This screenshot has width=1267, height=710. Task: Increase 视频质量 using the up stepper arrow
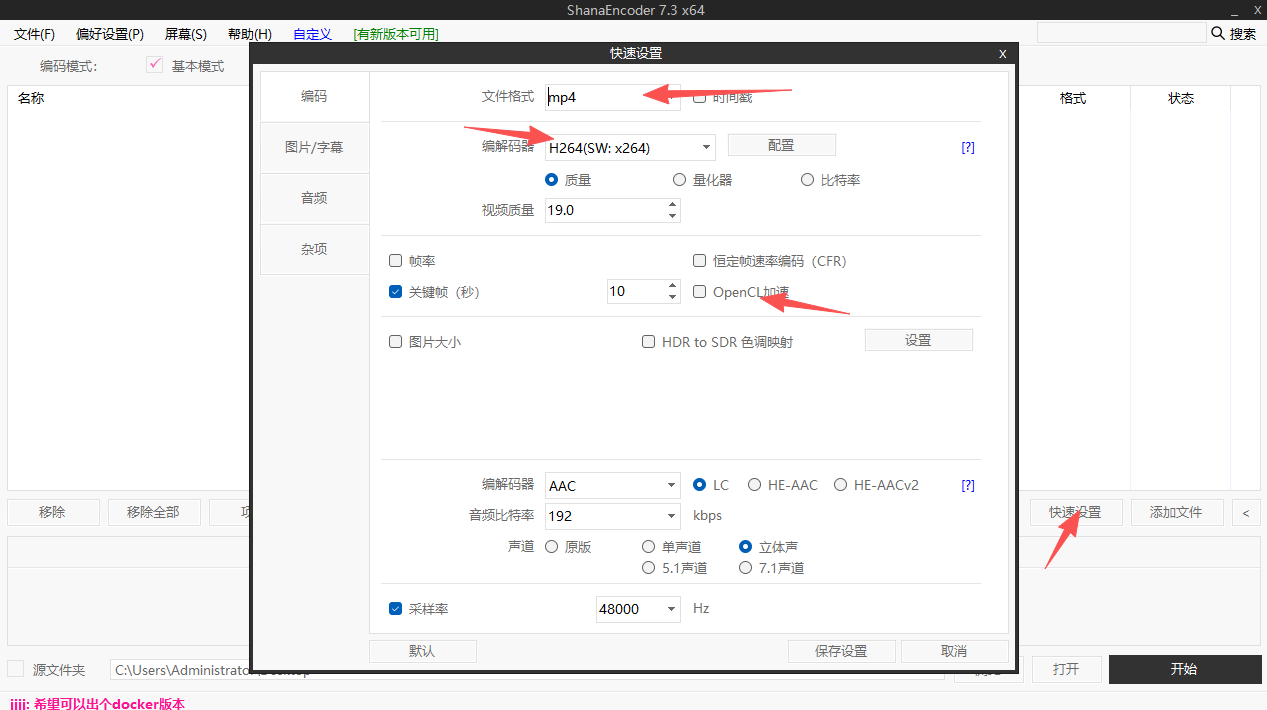coord(672,205)
